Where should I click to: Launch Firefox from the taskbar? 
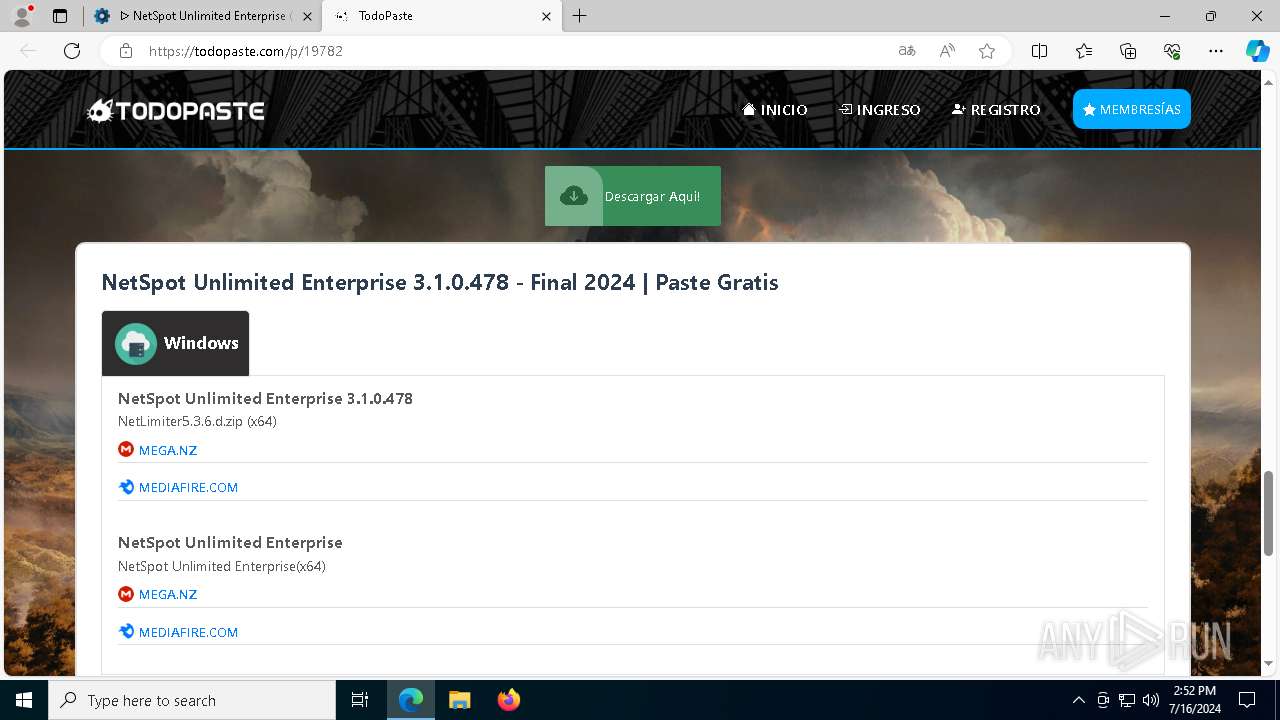[x=509, y=700]
